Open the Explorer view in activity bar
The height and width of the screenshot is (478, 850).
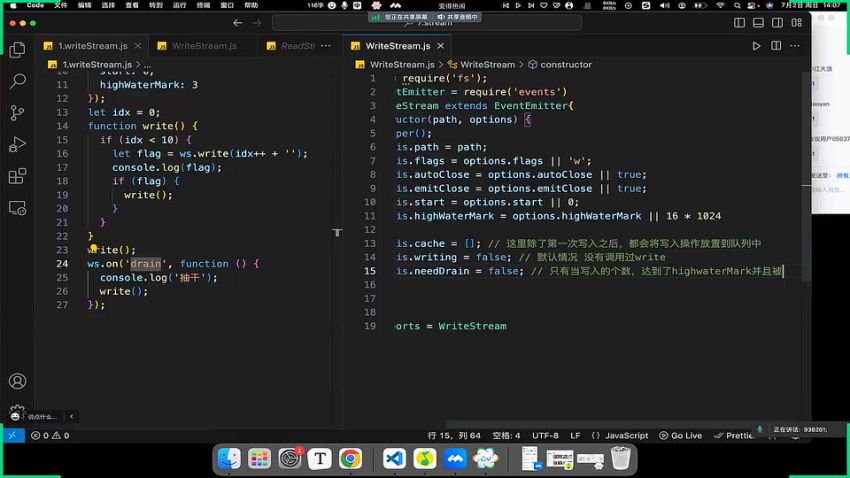click(17, 50)
